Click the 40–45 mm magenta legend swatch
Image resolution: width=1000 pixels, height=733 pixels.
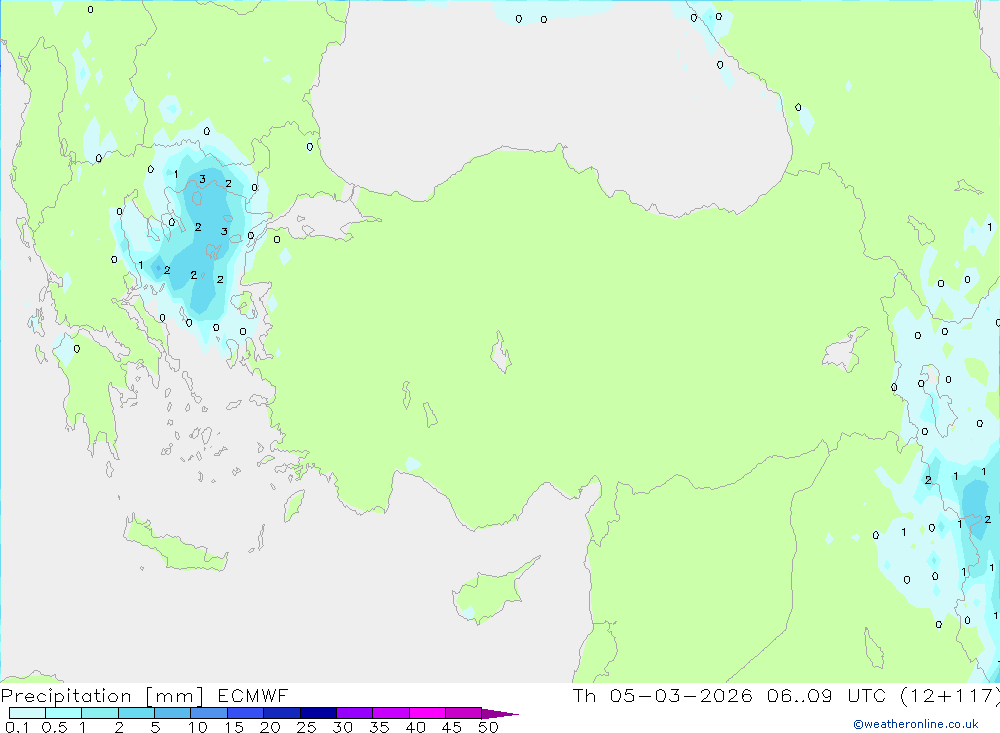[427, 713]
